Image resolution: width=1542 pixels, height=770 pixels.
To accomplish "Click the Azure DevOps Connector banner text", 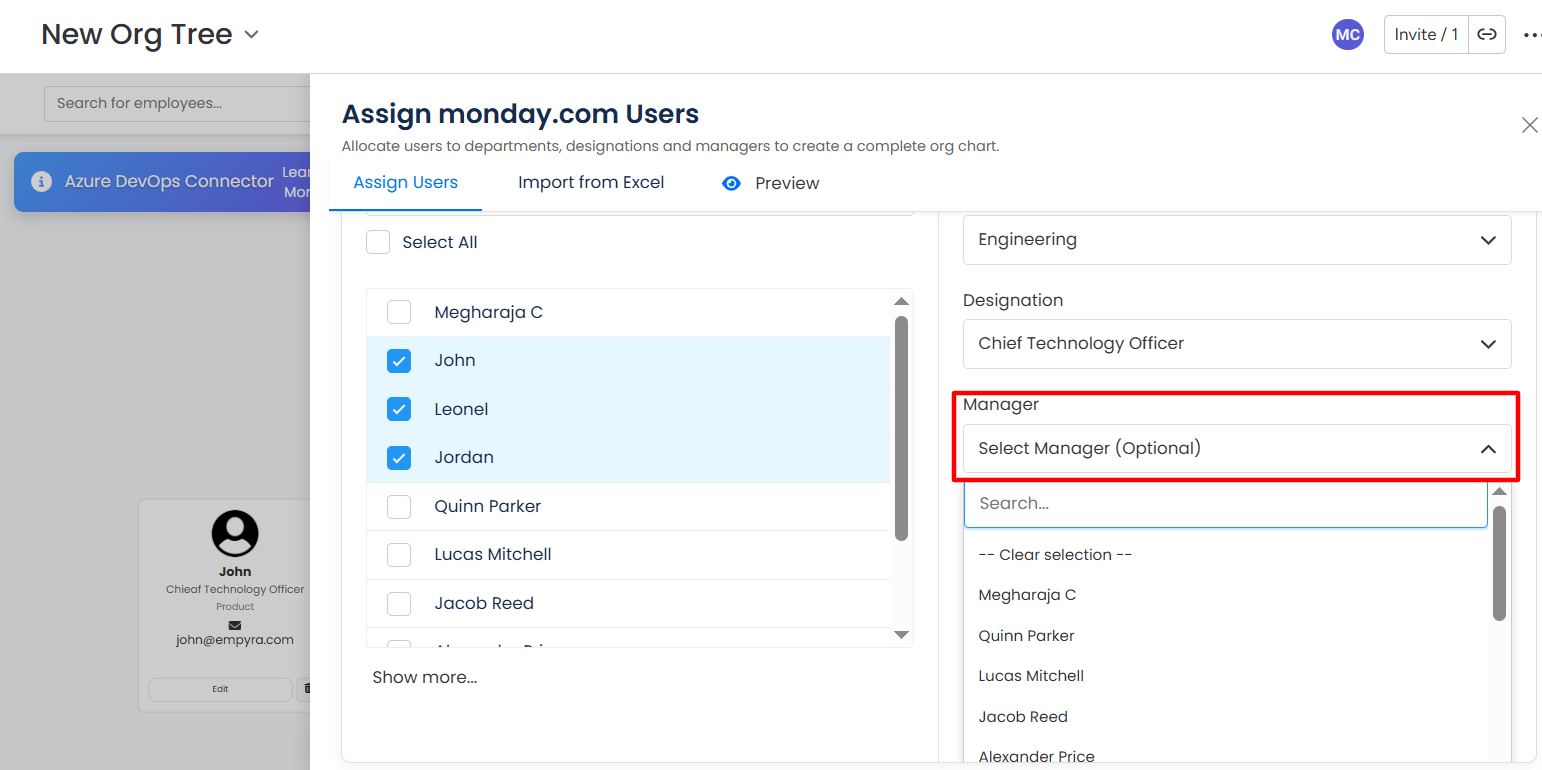I will point(169,181).
